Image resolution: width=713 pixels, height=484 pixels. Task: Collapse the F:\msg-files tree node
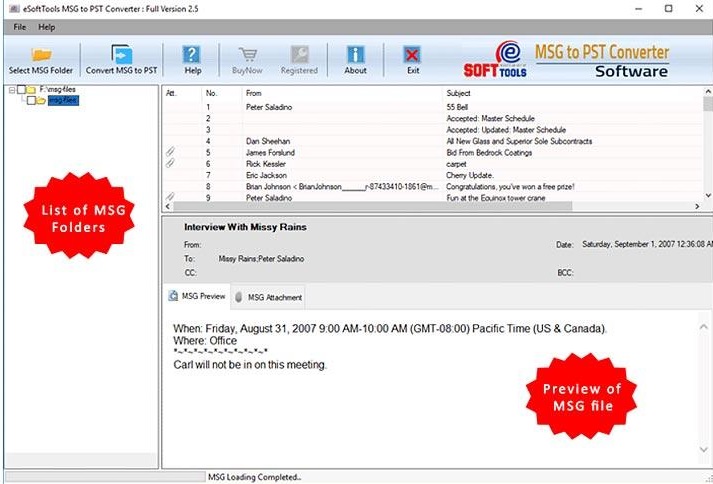(x=12, y=90)
